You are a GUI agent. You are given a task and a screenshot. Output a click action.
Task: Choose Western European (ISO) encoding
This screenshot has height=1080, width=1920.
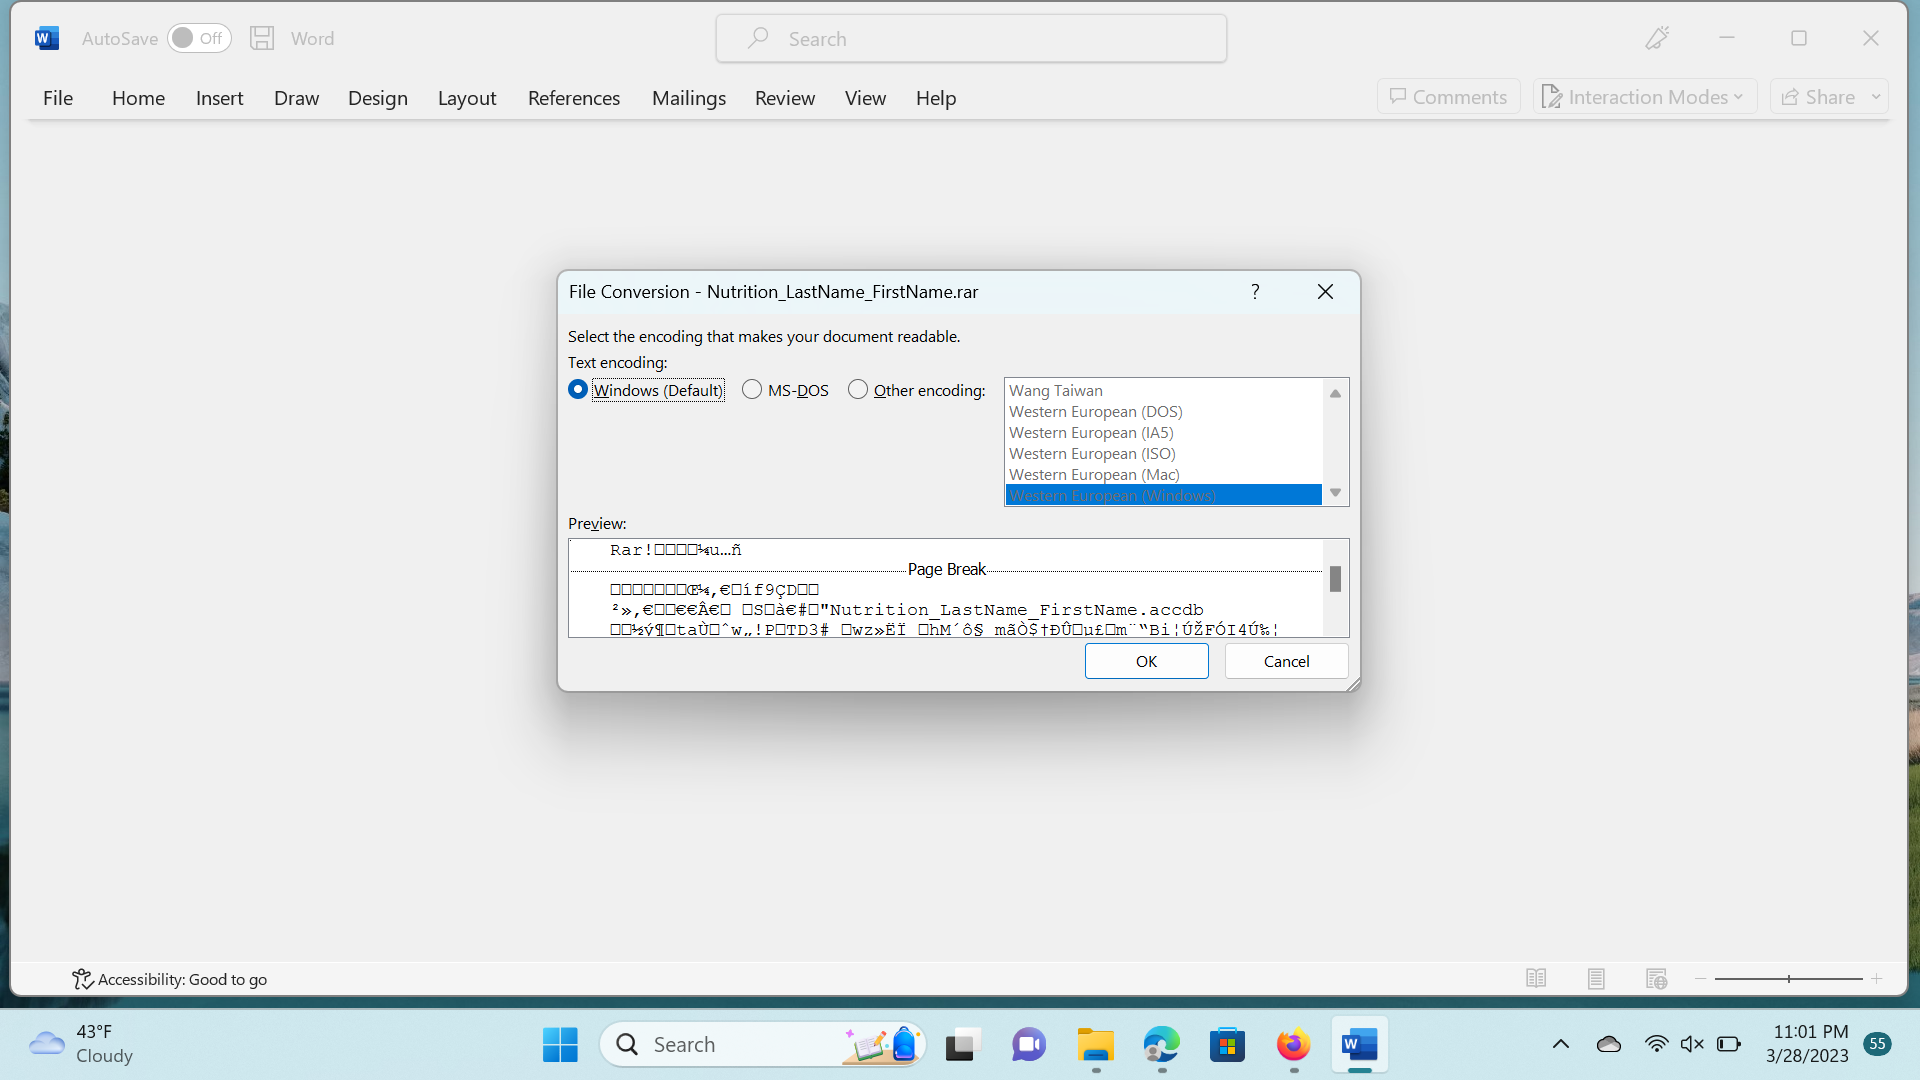[1092, 454]
